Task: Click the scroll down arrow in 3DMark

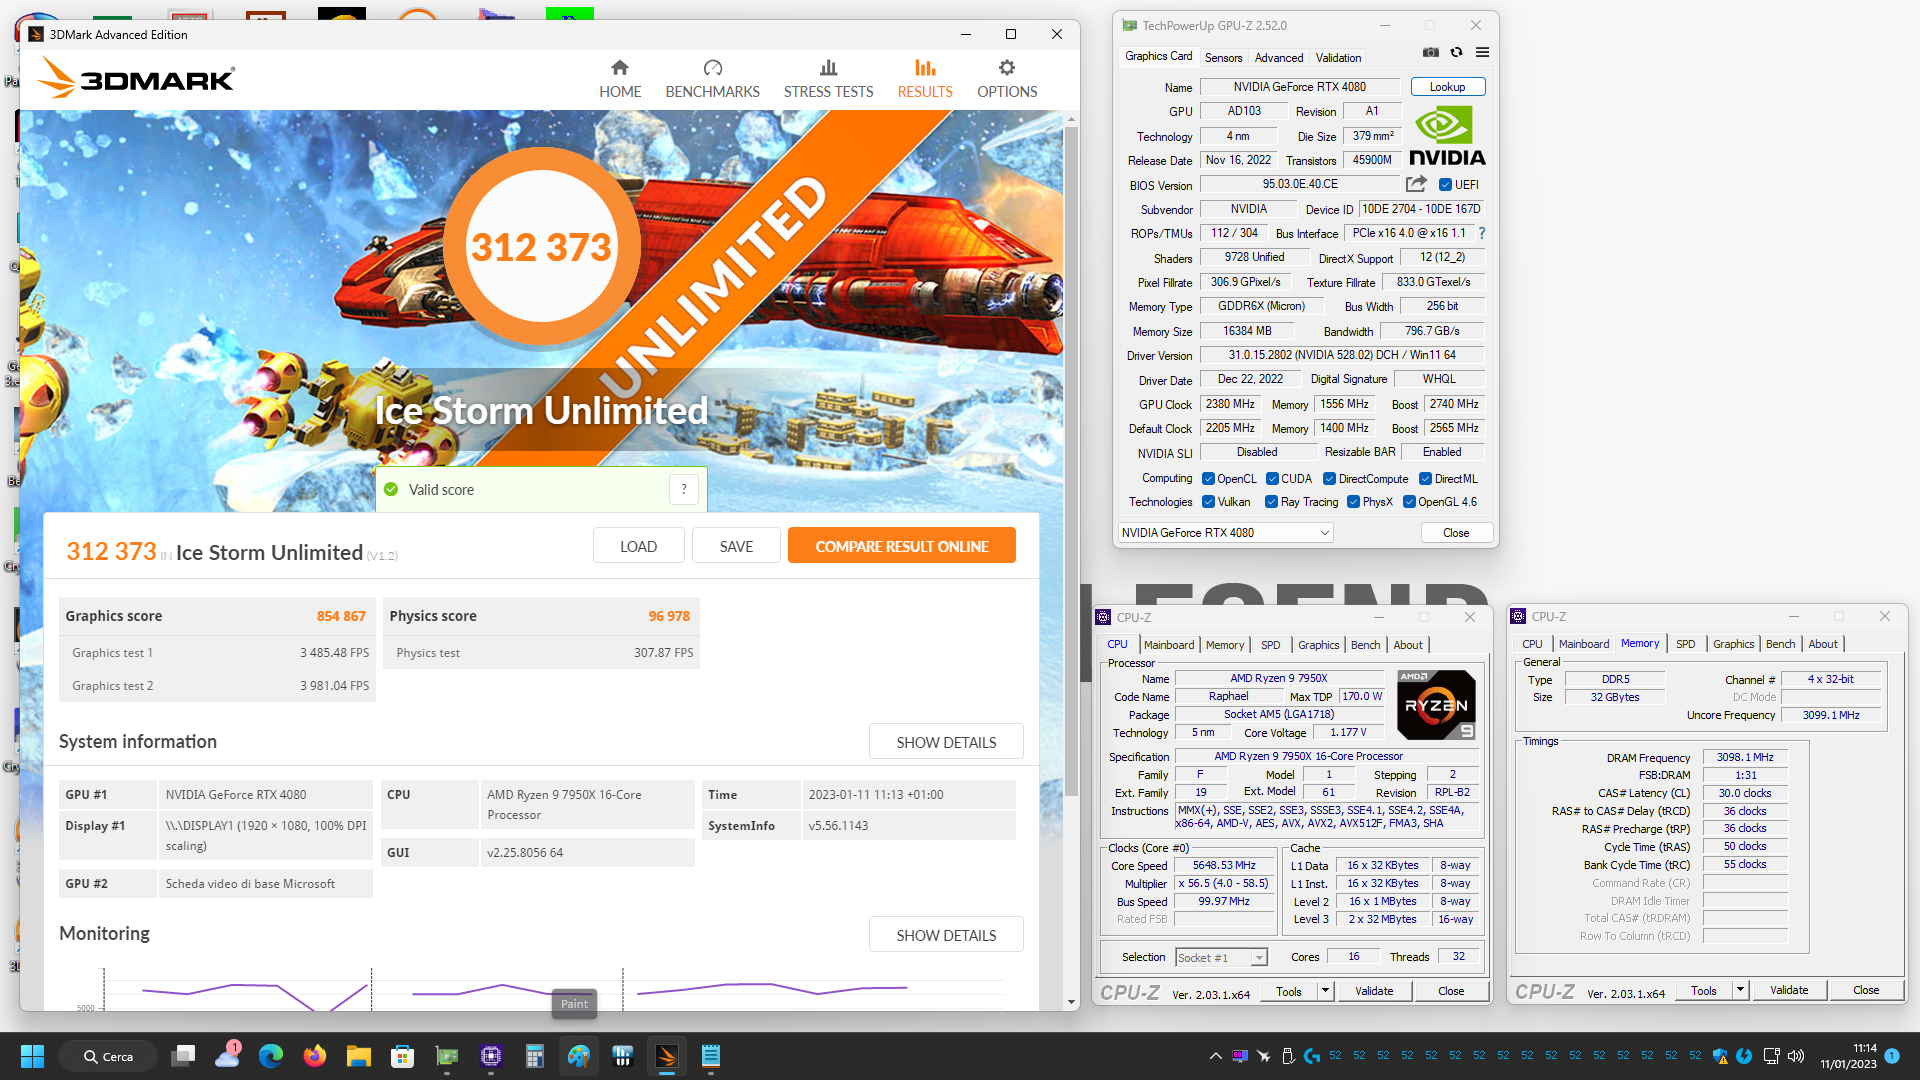Action: point(1071,1002)
